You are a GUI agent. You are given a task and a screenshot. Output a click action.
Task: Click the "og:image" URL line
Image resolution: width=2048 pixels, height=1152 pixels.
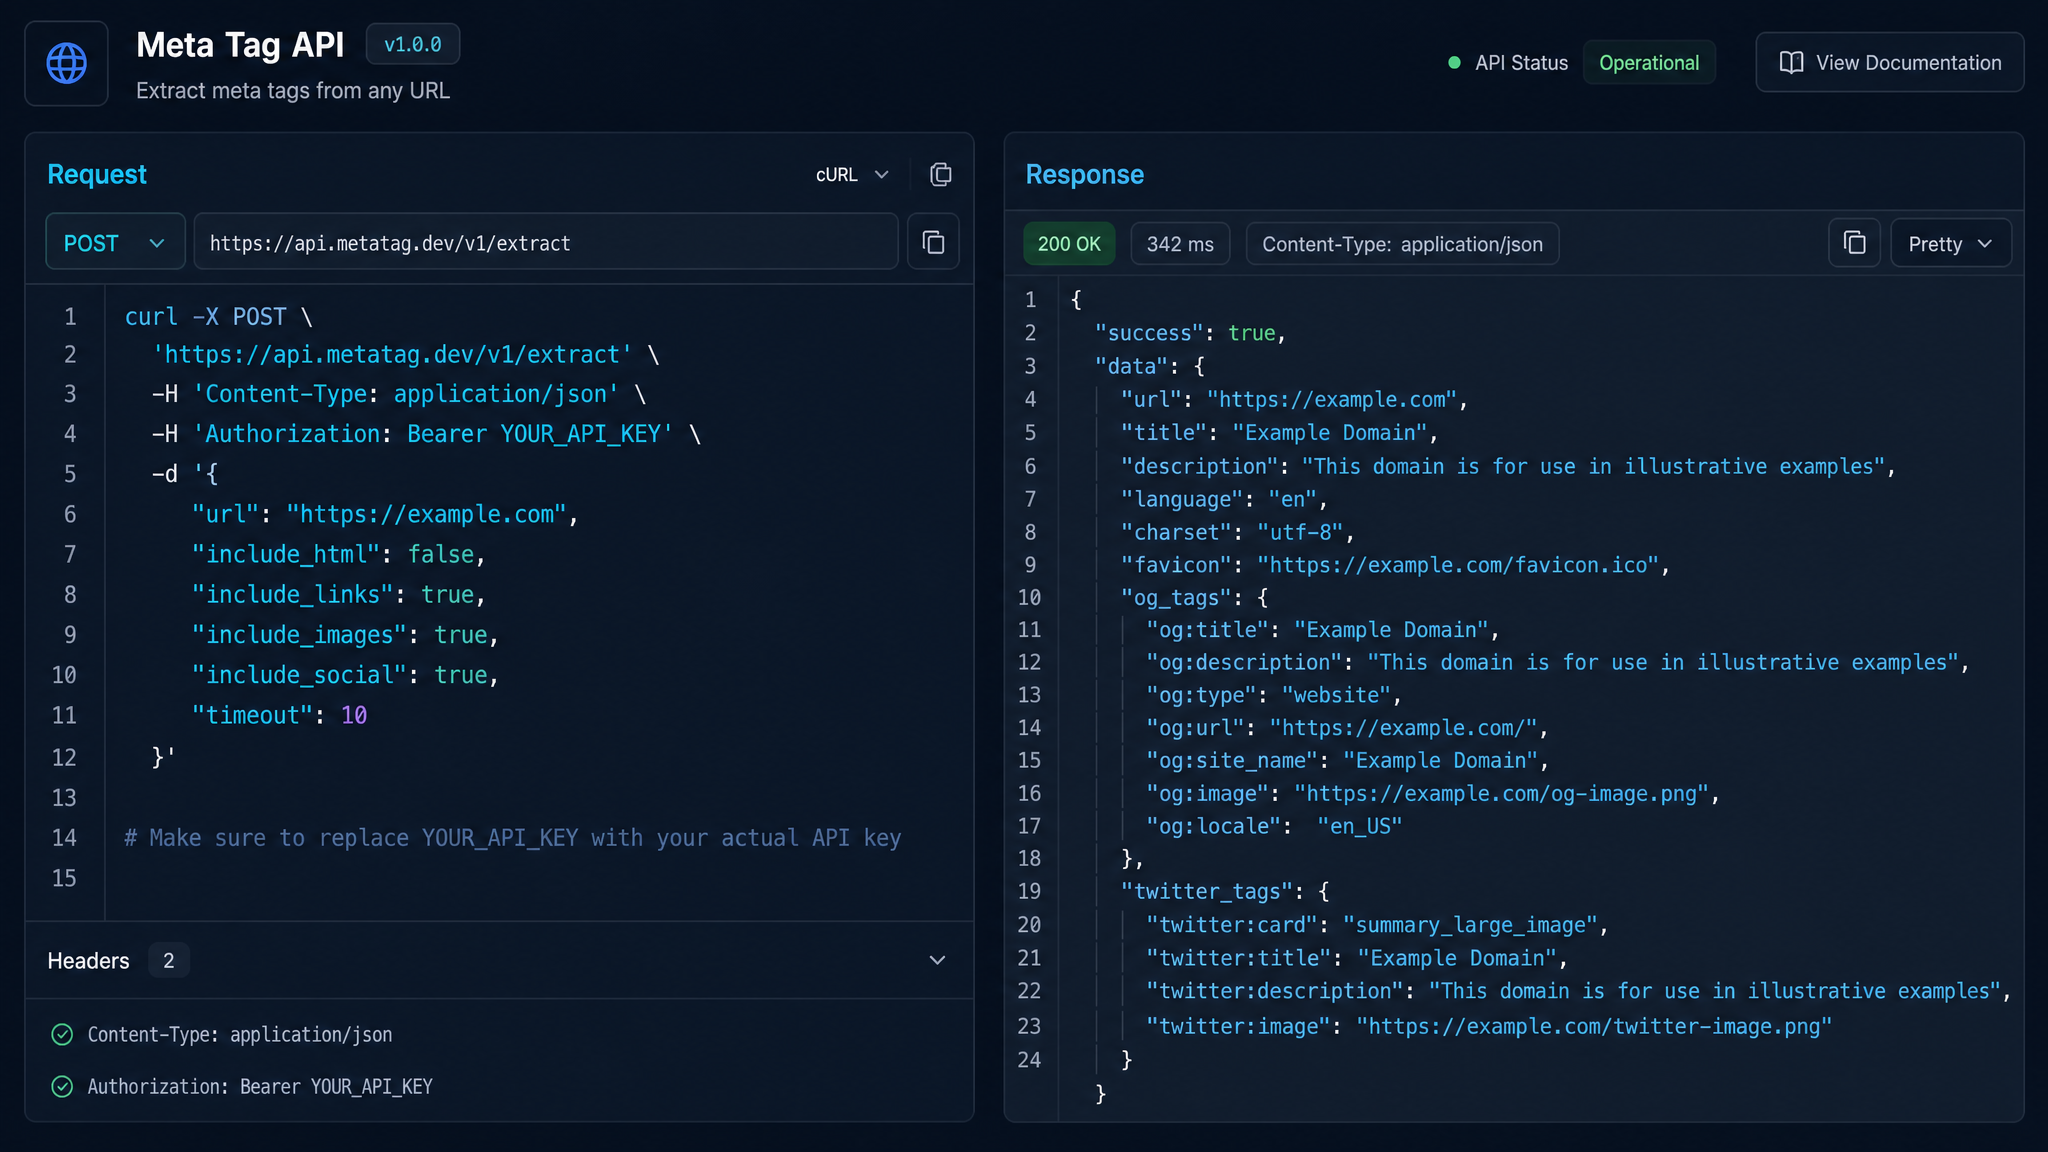(x=1432, y=793)
